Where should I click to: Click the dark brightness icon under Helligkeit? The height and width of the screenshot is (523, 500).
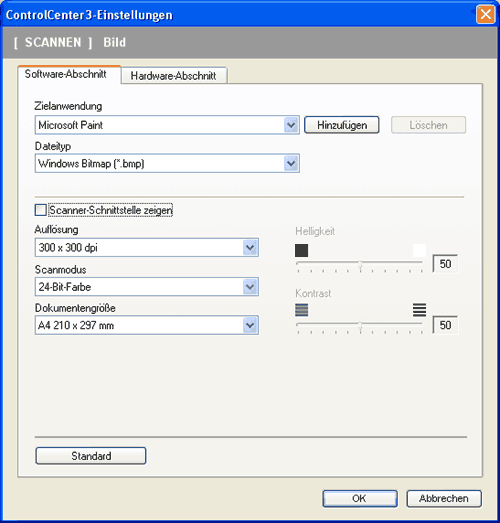(302, 250)
